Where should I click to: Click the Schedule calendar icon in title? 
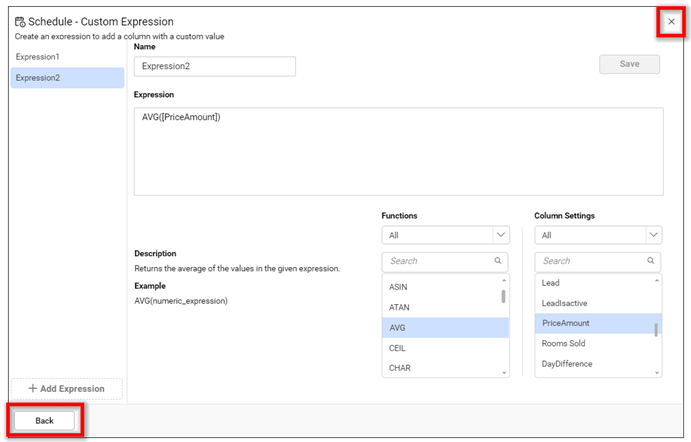[x=20, y=21]
